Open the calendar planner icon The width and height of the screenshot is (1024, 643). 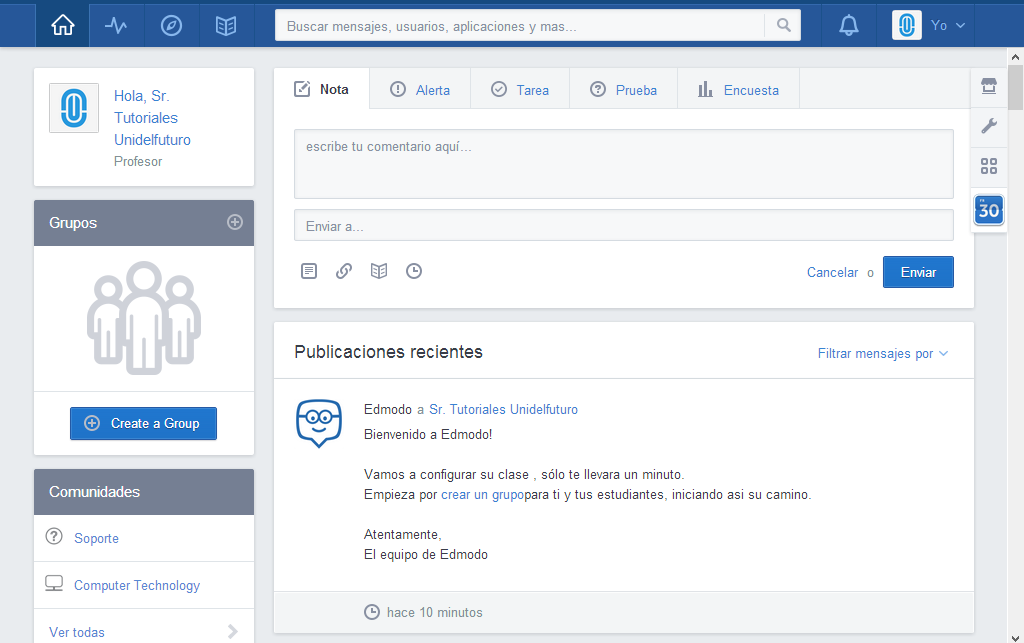tap(989, 210)
